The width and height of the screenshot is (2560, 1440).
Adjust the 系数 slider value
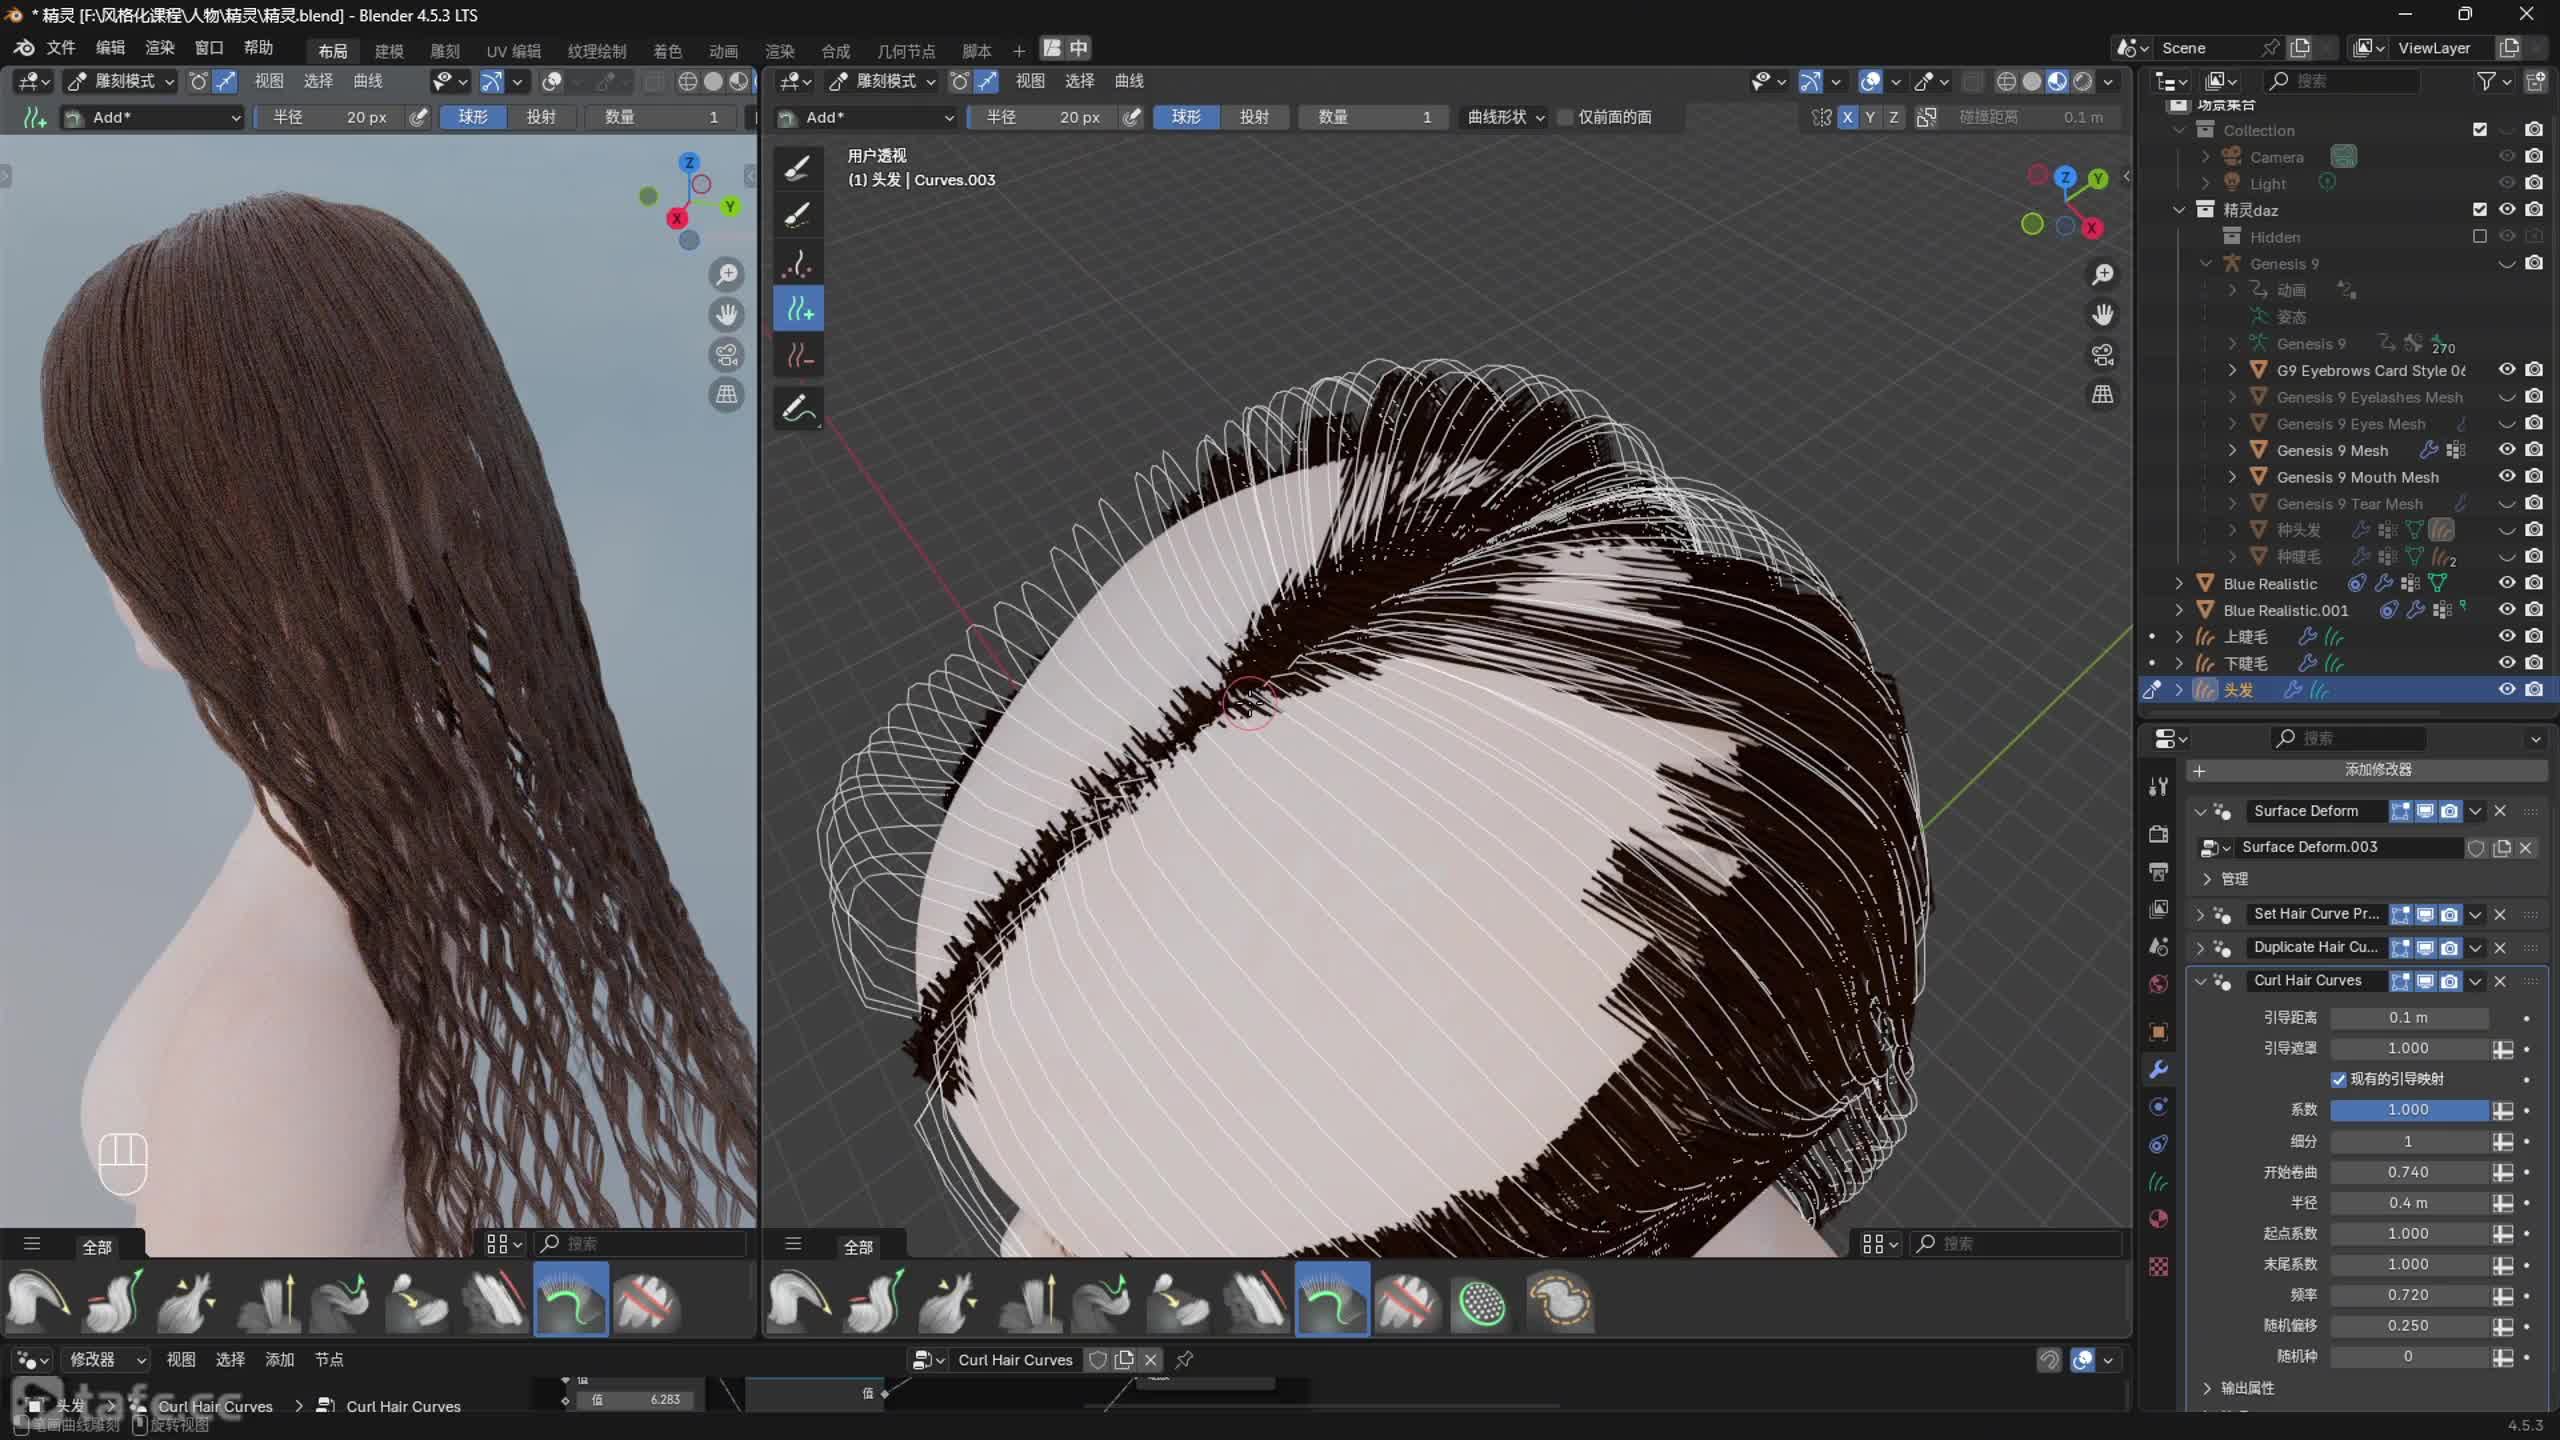pos(2407,1110)
